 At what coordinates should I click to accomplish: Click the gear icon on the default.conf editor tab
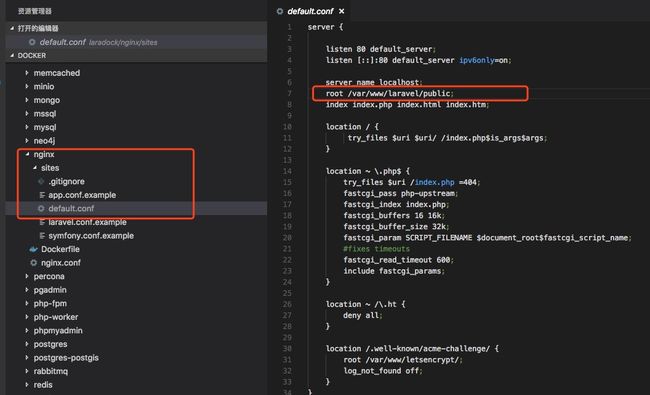point(280,11)
